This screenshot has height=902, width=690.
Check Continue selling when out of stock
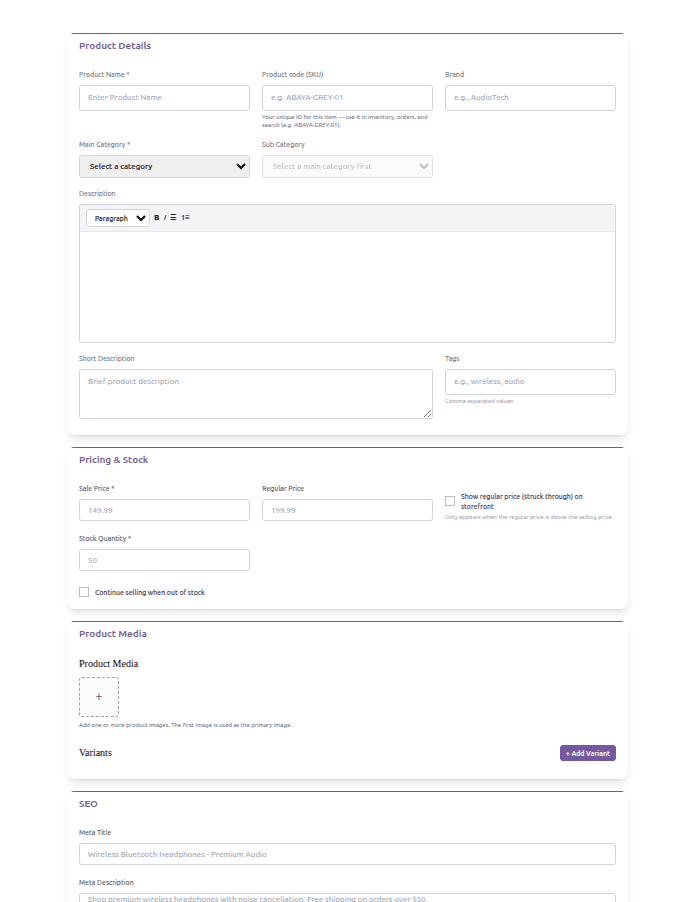pyautogui.click(x=84, y=592)
